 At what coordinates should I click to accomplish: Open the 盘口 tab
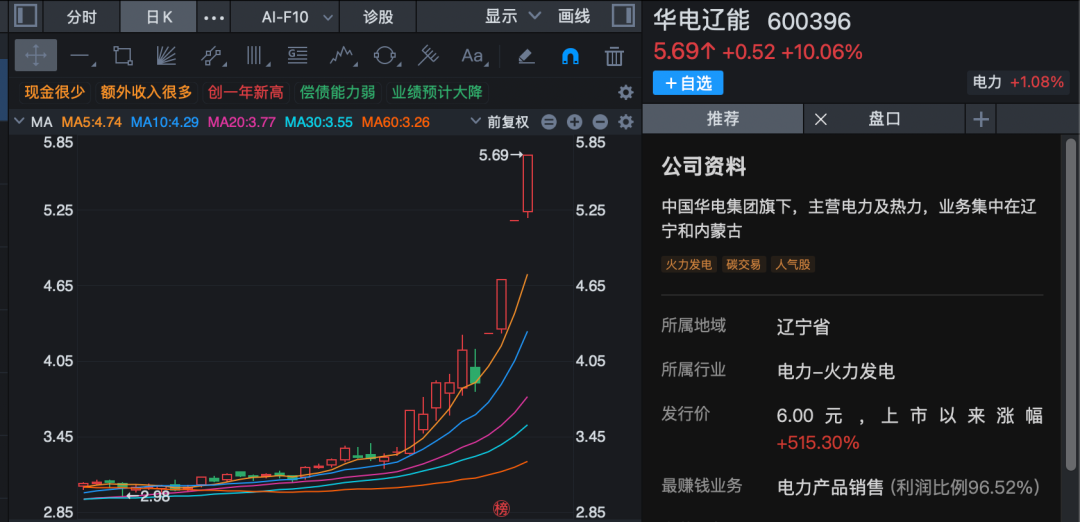pos(884,119)
